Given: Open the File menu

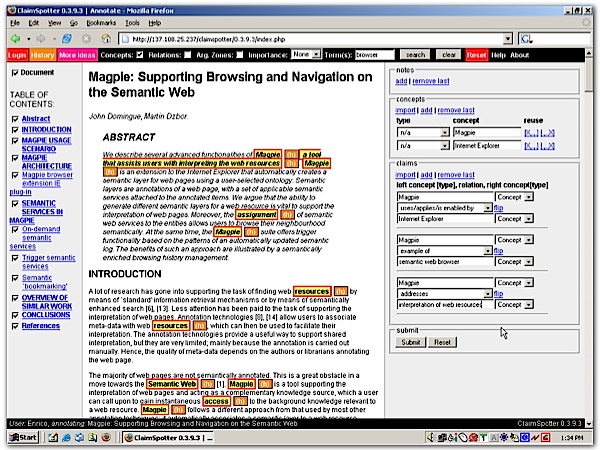Looking at the screenshot, I should tap(15, 23).
